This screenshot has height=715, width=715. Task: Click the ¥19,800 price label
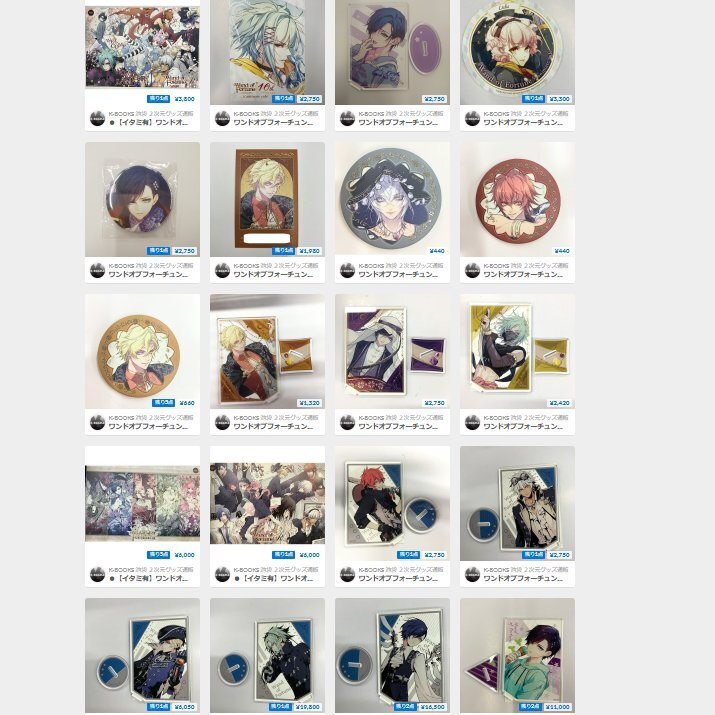click(x=308, y=707)
